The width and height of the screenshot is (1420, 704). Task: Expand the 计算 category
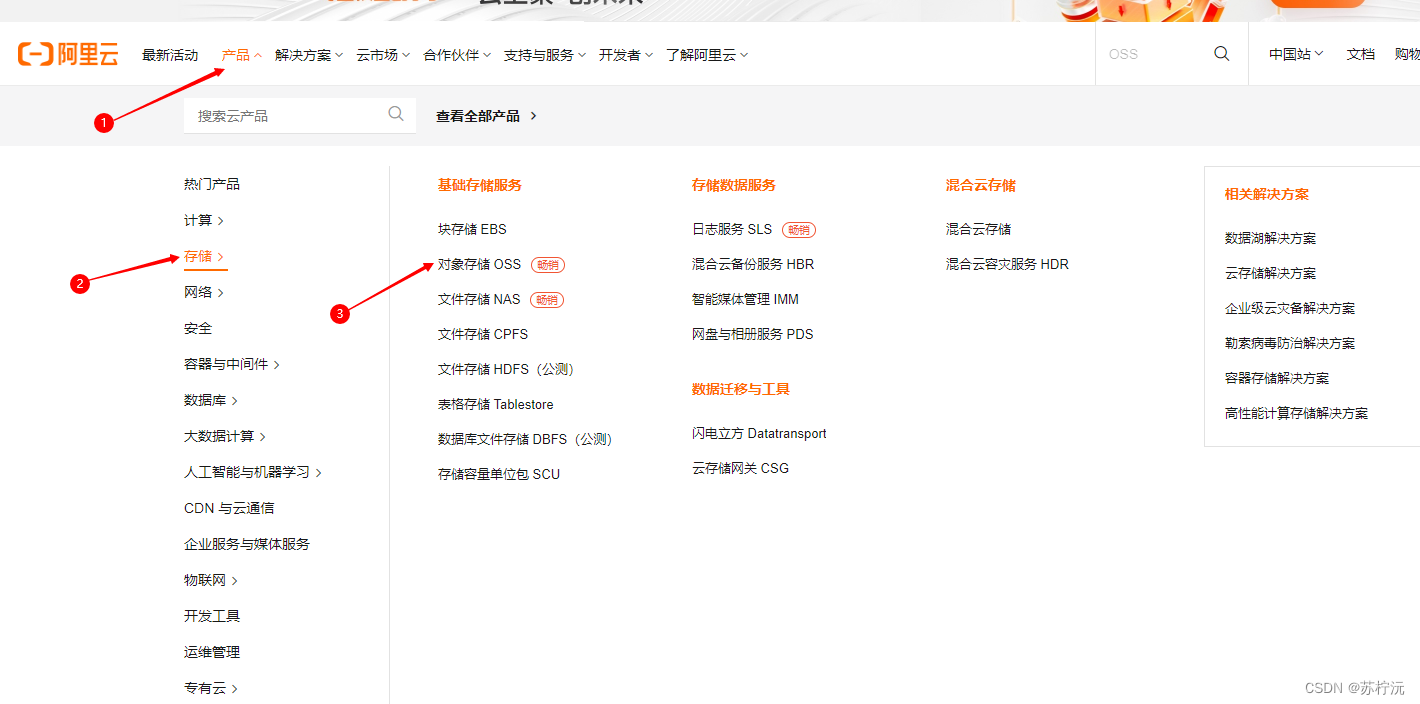(204, 220)
